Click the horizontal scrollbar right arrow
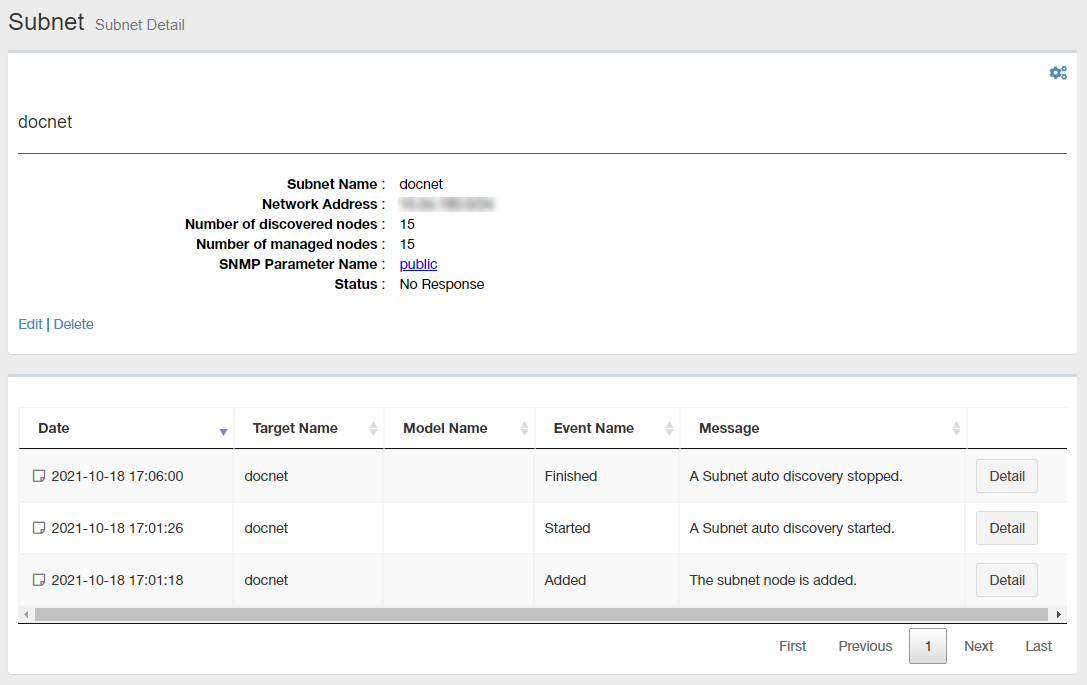 1058,615
